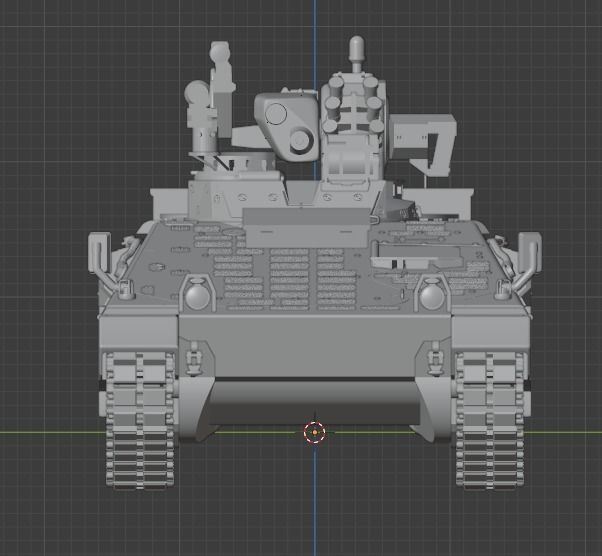Click the right side mirror on the hull
This screenshot has width=602, height=556.
pyautogui.click(x=530, y=253)
